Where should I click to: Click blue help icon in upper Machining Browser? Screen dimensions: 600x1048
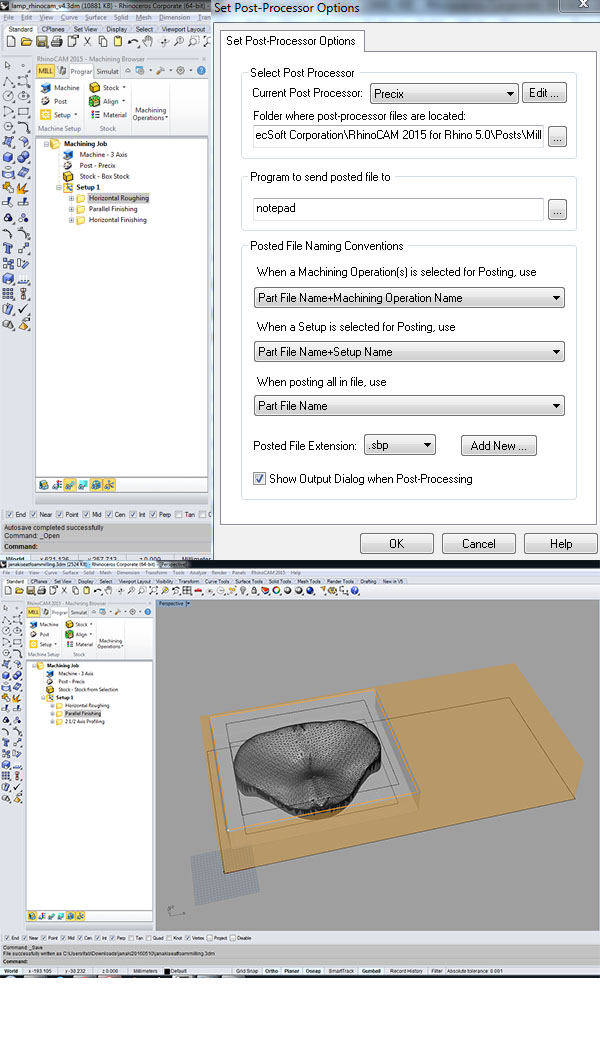click(201, 70)
